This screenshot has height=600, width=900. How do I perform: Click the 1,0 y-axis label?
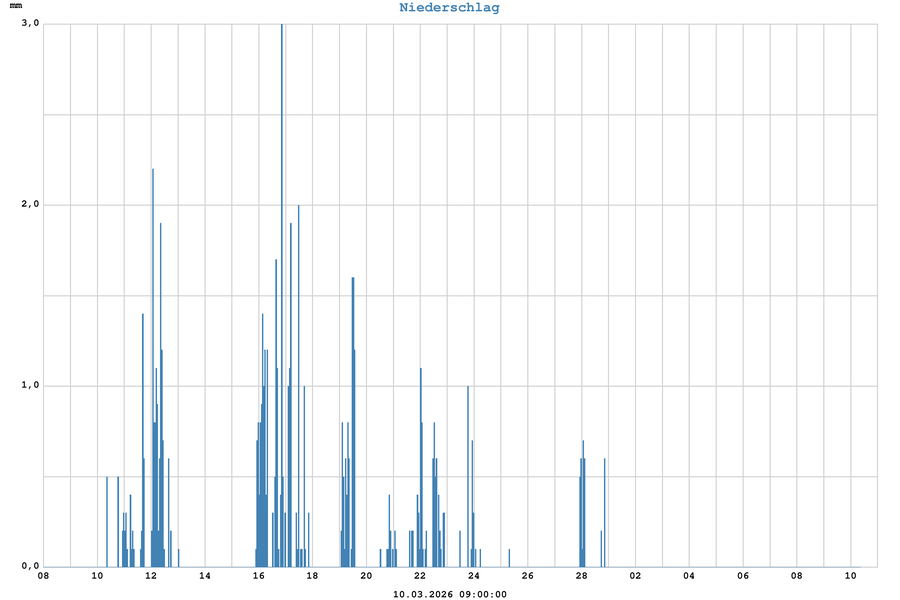30,385
